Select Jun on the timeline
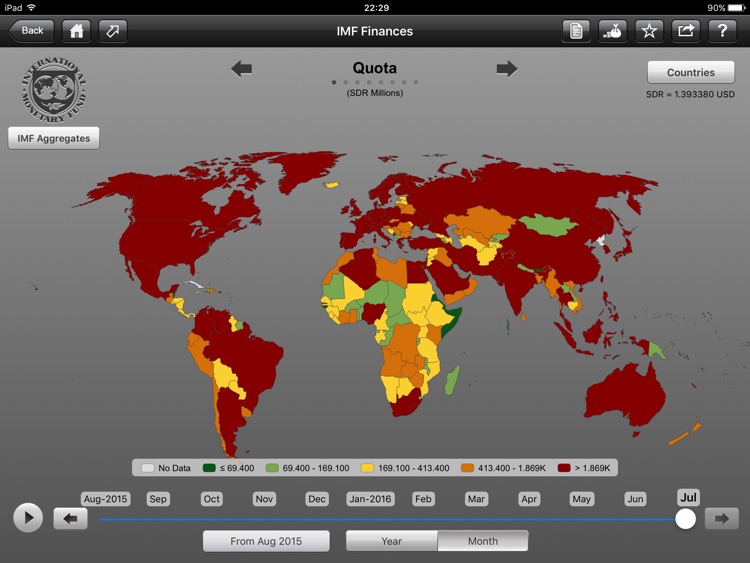The height and width of the screenshot is (563, 750). pyautogui.click(x=635, y=499)
